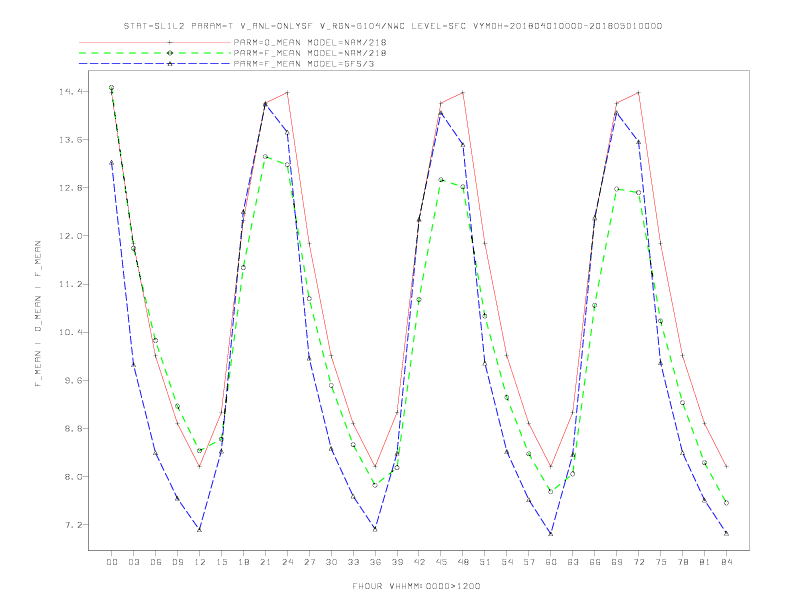
Task: Click the green dashed legend line sample
Action: (155, 53)
